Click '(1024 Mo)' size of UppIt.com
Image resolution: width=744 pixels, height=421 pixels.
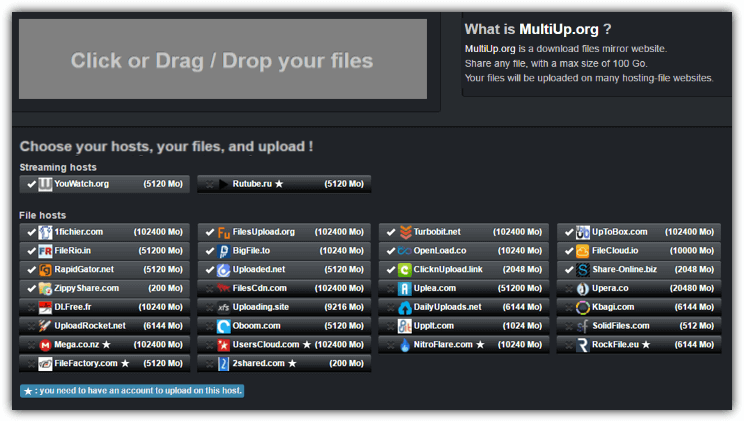522,326
